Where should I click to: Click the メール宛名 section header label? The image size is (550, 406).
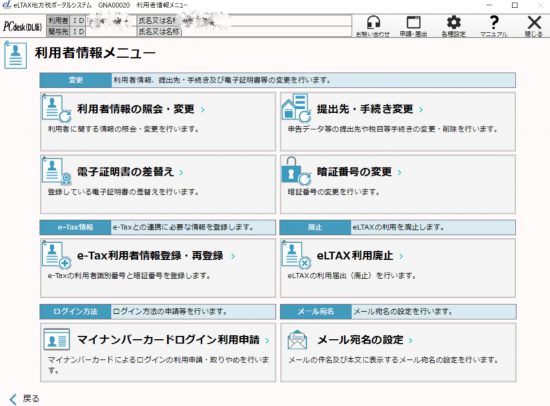pos(316,312)
